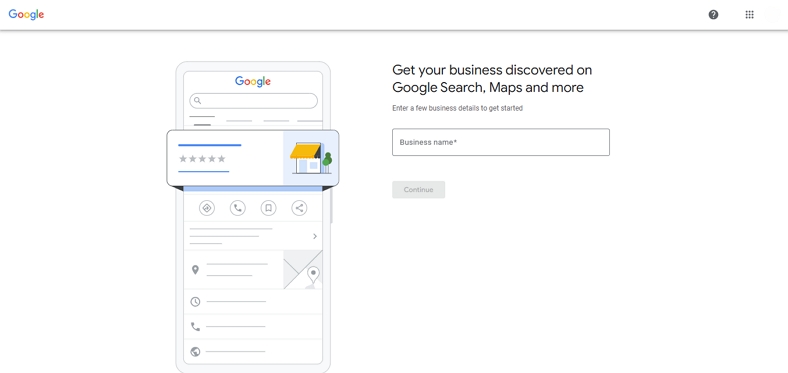Image resolution: width=788 pixels, height=373 pixels.
Task: Click the storefront illustration with yellow awning
Action: tap(311, 158)
